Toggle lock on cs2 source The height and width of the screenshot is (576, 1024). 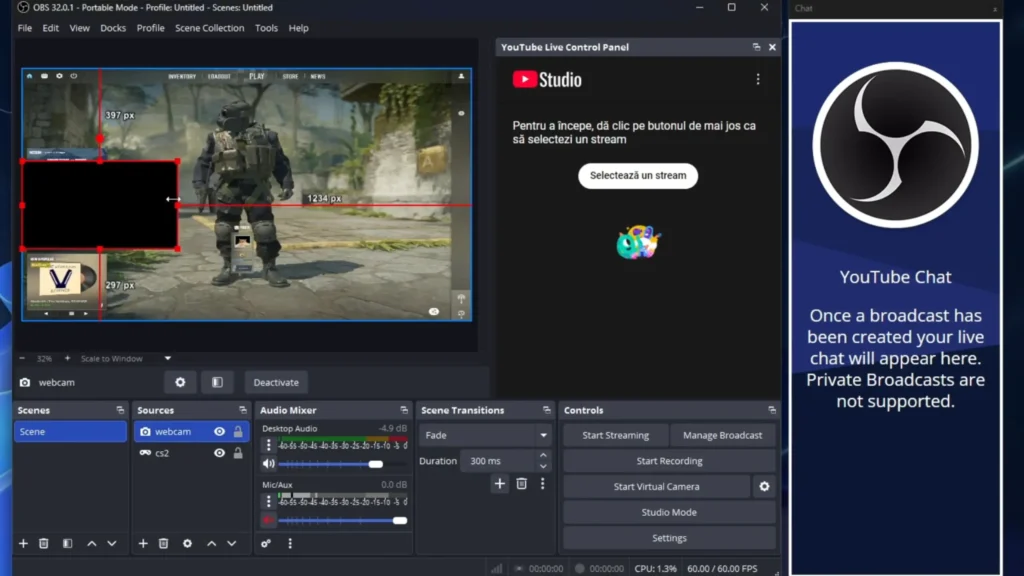238,453
